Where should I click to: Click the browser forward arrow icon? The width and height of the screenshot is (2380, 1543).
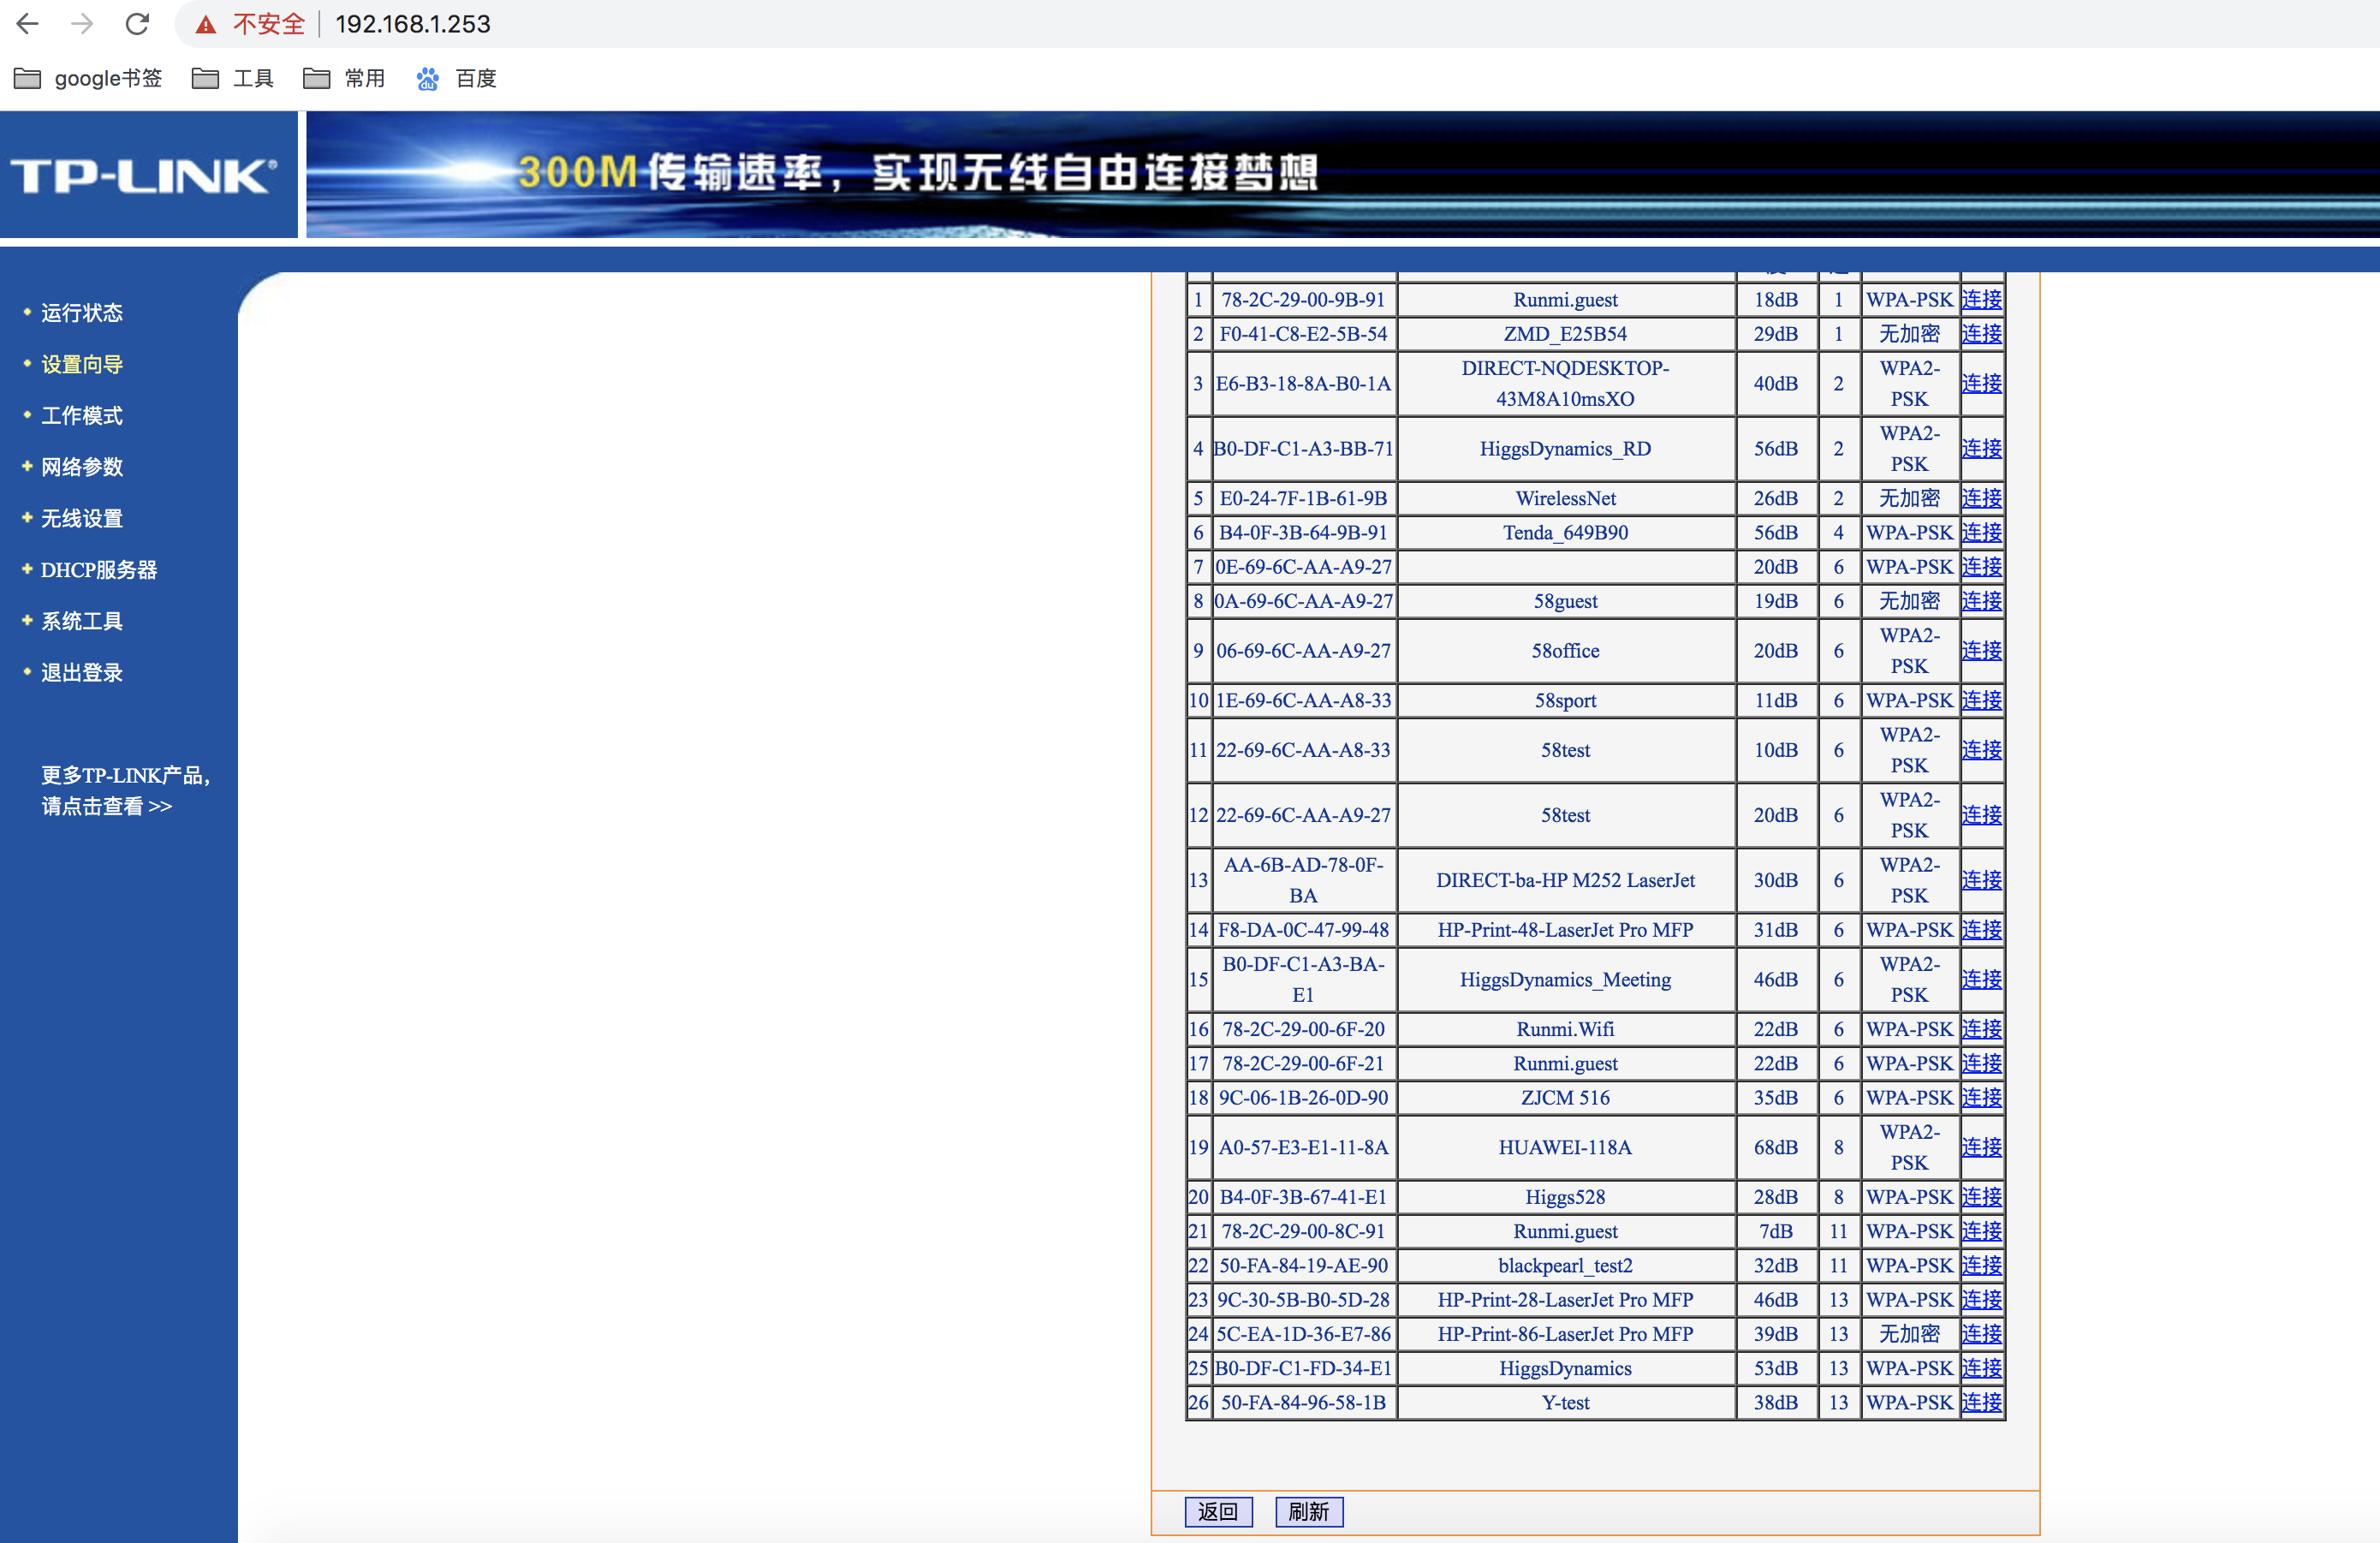(x=83, y=24)
